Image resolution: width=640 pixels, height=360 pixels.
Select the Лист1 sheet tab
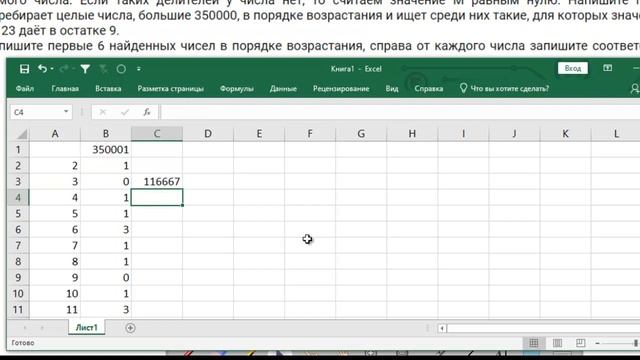(87, 328)
